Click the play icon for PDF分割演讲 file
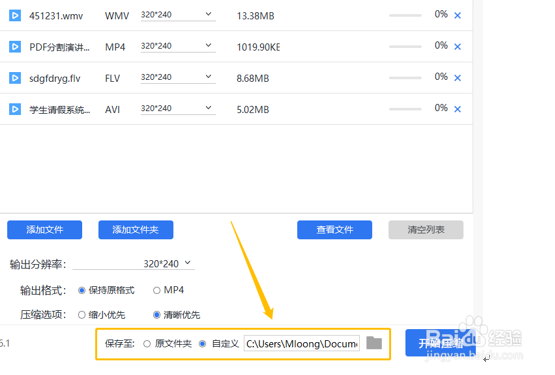555x375 pixels. point(15,47)
